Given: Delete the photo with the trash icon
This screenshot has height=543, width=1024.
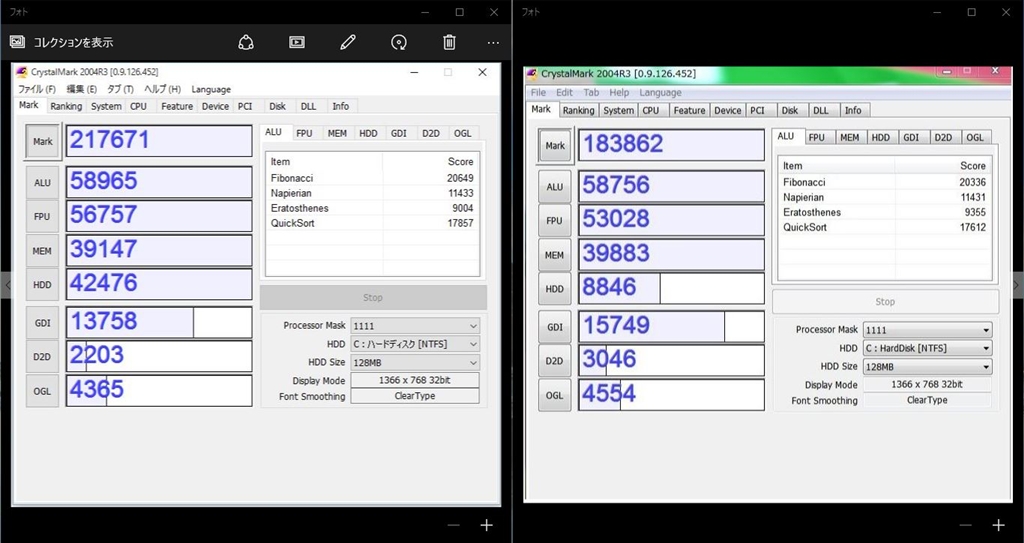Looking at the screenshot, I should click(x=449, y=42).
